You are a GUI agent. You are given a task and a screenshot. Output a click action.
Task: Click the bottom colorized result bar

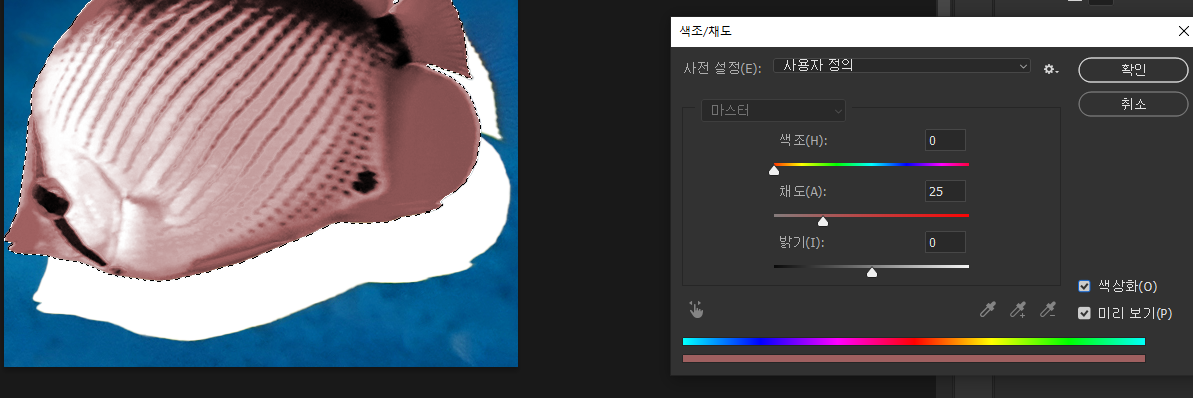point(914,358)
